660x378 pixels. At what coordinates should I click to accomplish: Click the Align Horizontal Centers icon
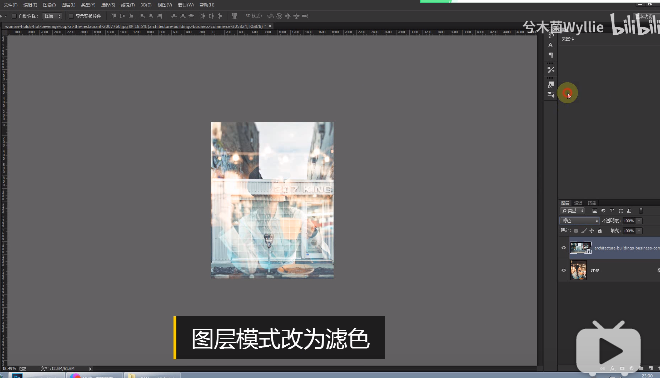click(x=151, y=16)
